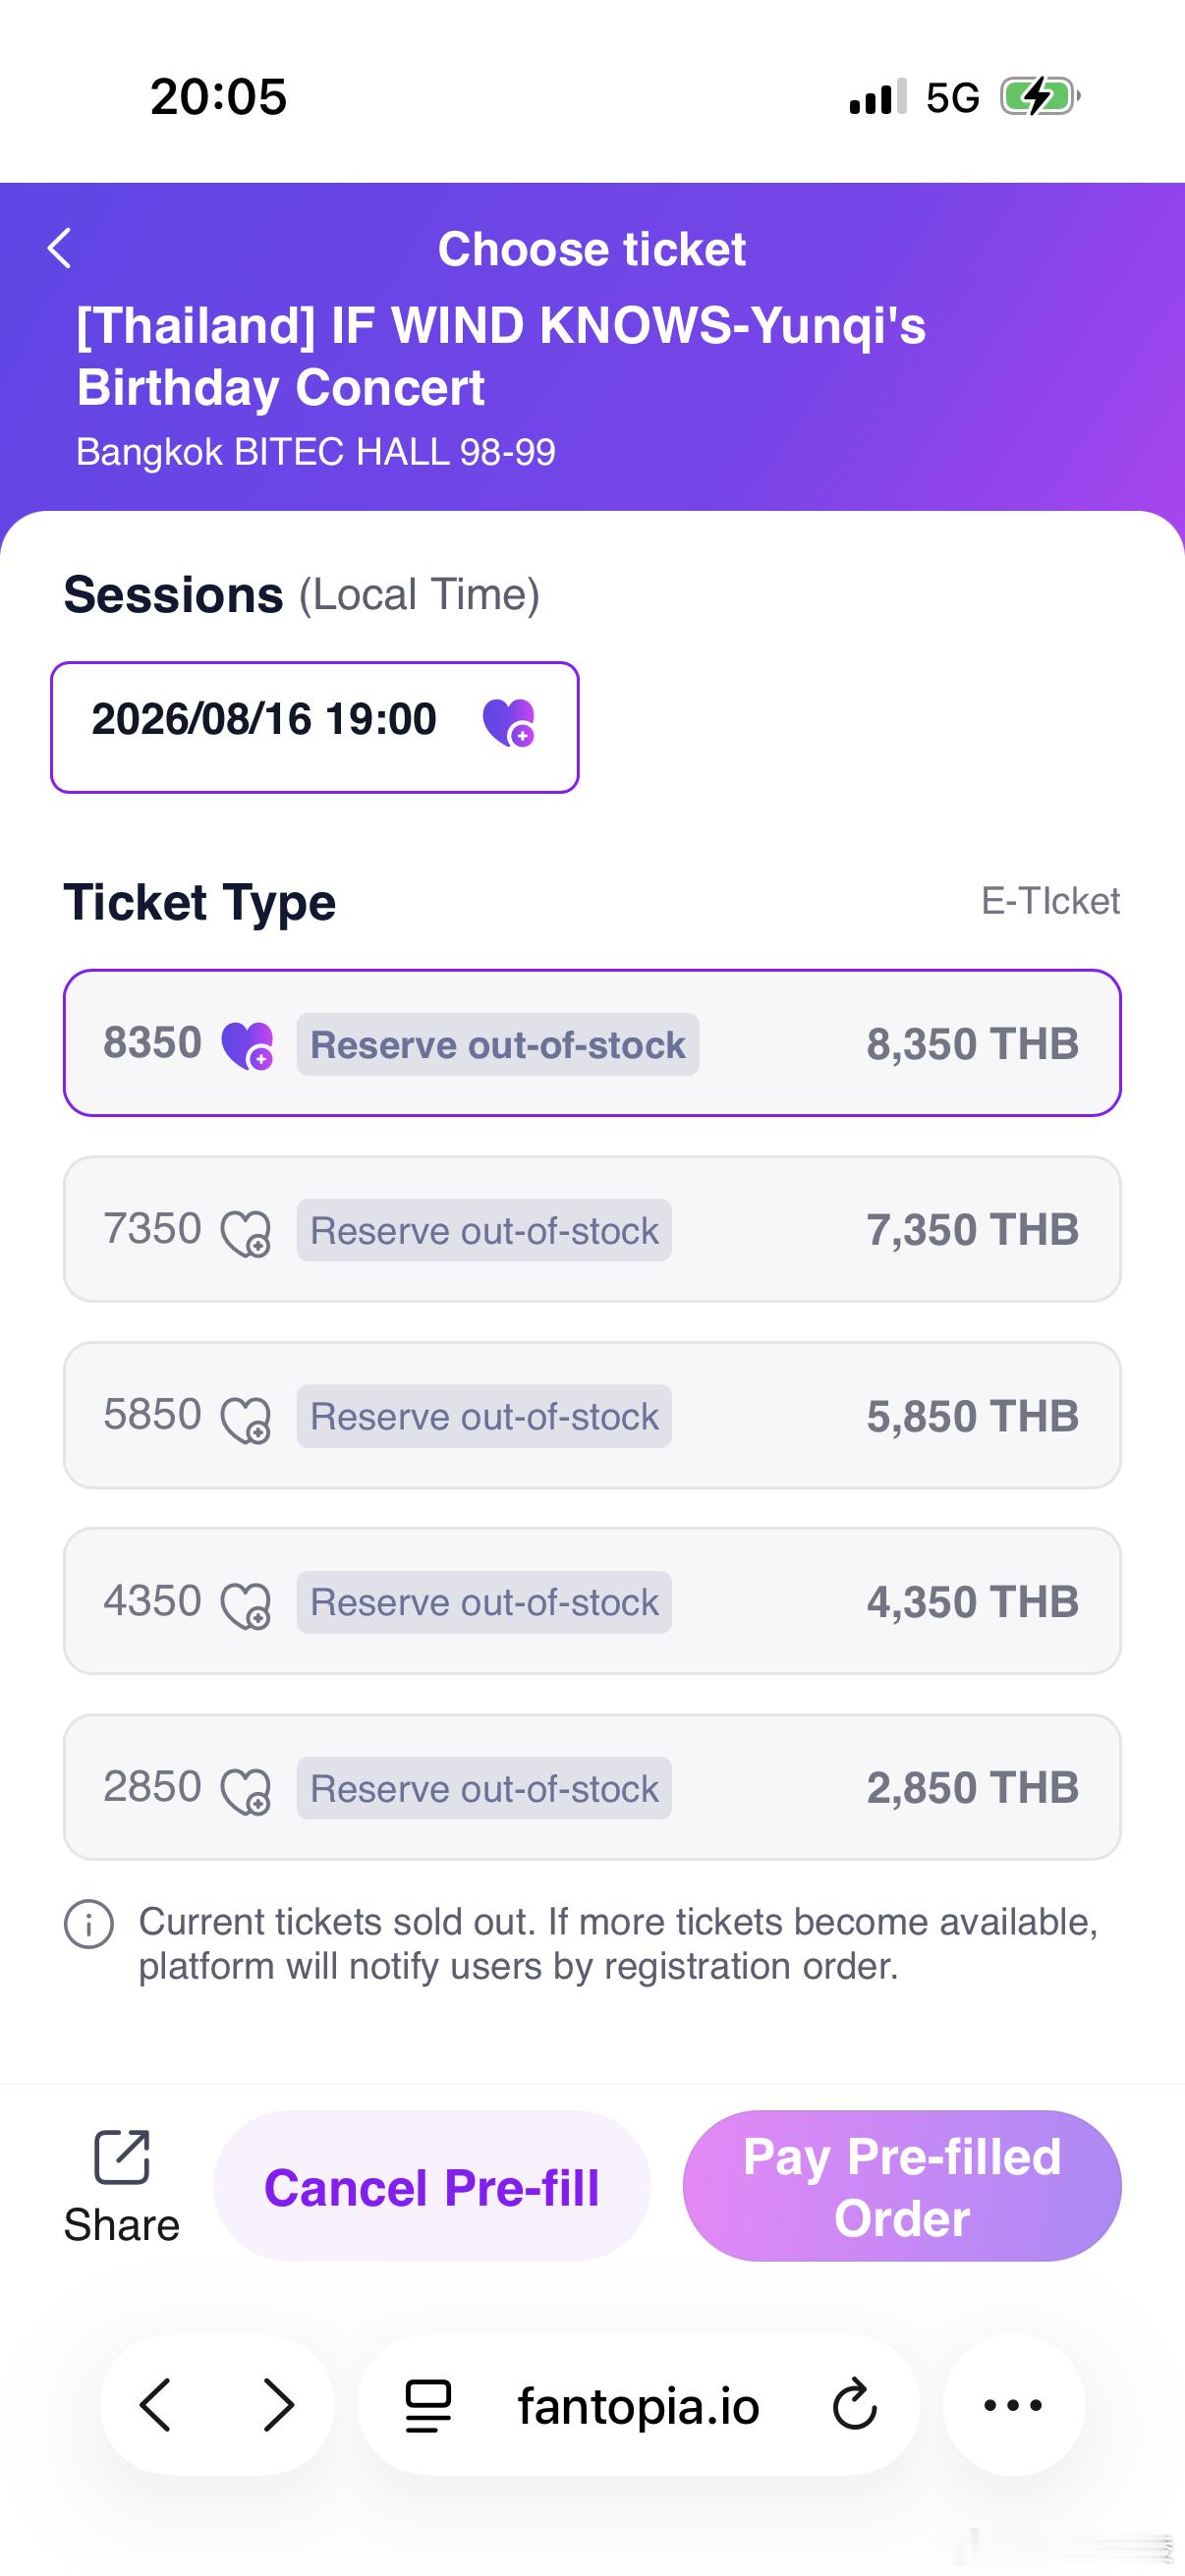Viewport: 1185px width, 2576px height.
Task: Tap the fantopia.io address field
Action: (638, 2405)
